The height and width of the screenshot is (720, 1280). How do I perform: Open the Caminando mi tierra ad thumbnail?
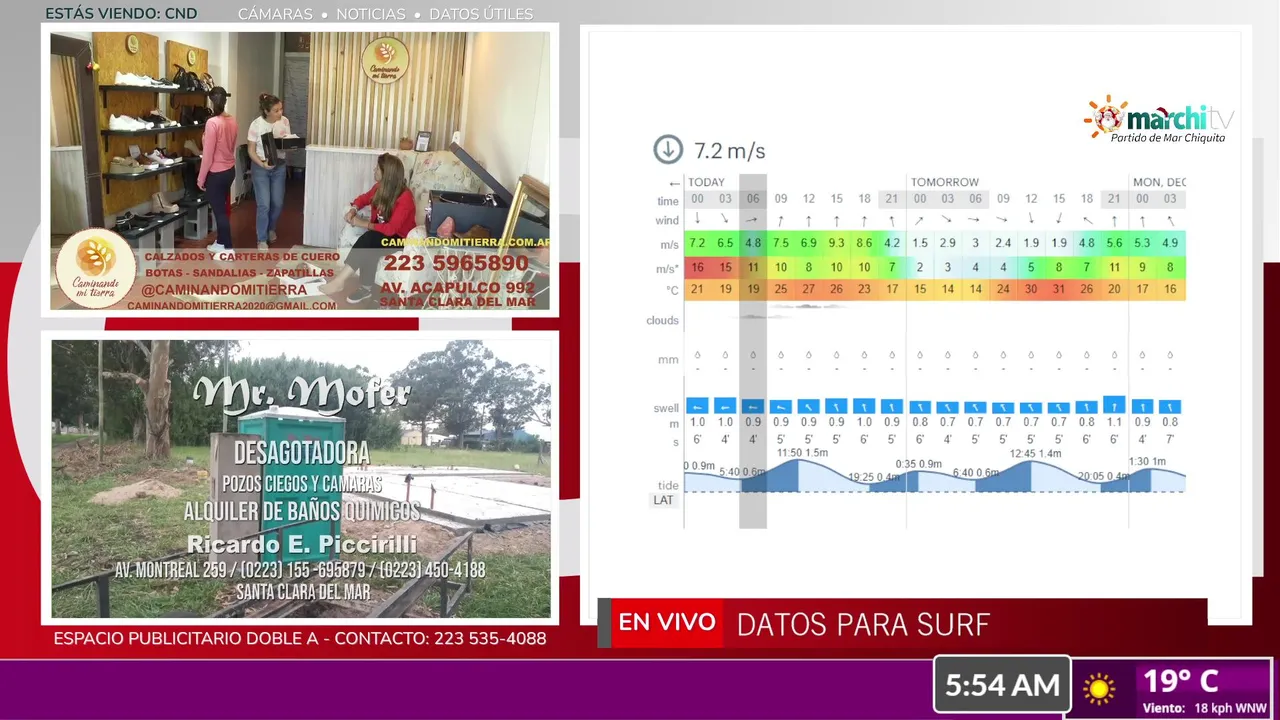[x=300, y=171]
